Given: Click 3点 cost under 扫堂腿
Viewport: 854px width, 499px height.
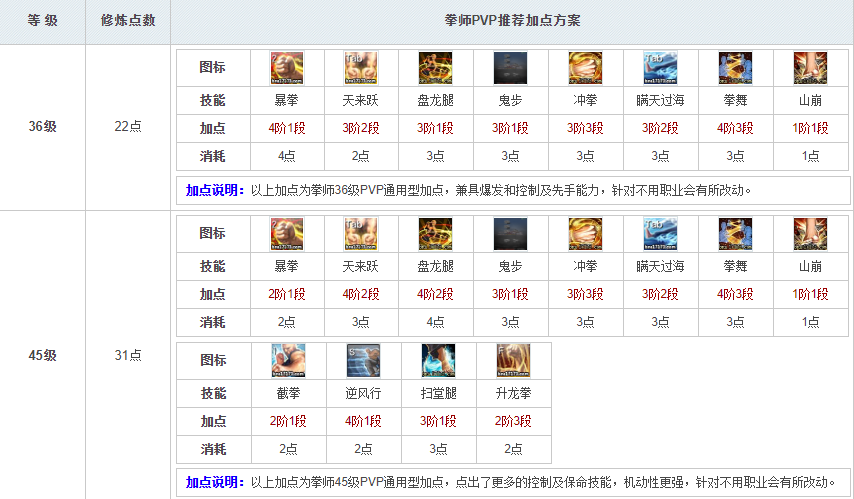Looking at the screenshot, I should 438,449.
